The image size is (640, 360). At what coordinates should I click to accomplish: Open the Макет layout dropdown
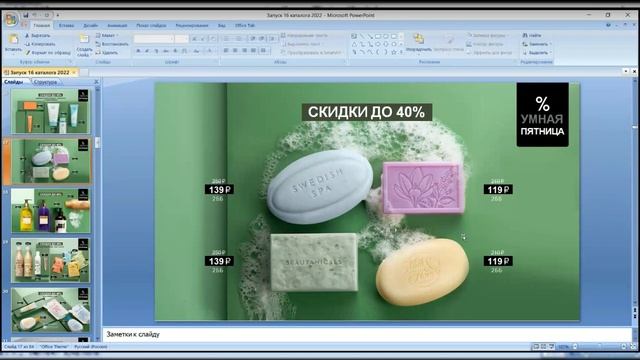(106, 36)
